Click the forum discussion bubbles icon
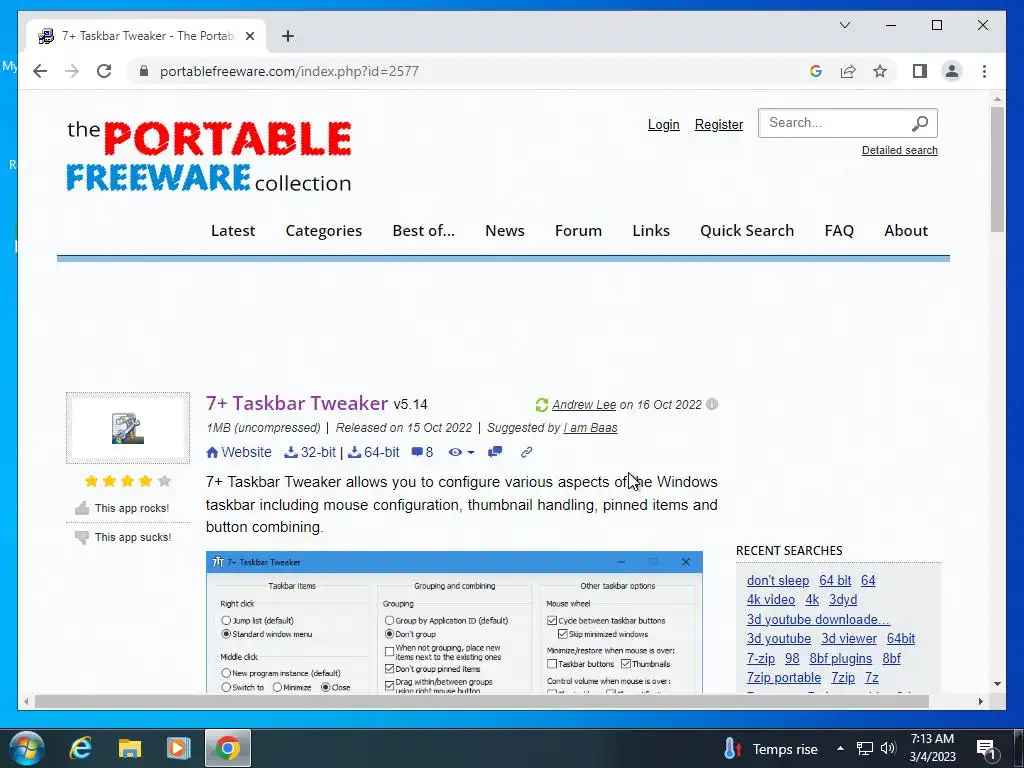Viewport: 1024px width, 768px height. (x=495, y=452)
